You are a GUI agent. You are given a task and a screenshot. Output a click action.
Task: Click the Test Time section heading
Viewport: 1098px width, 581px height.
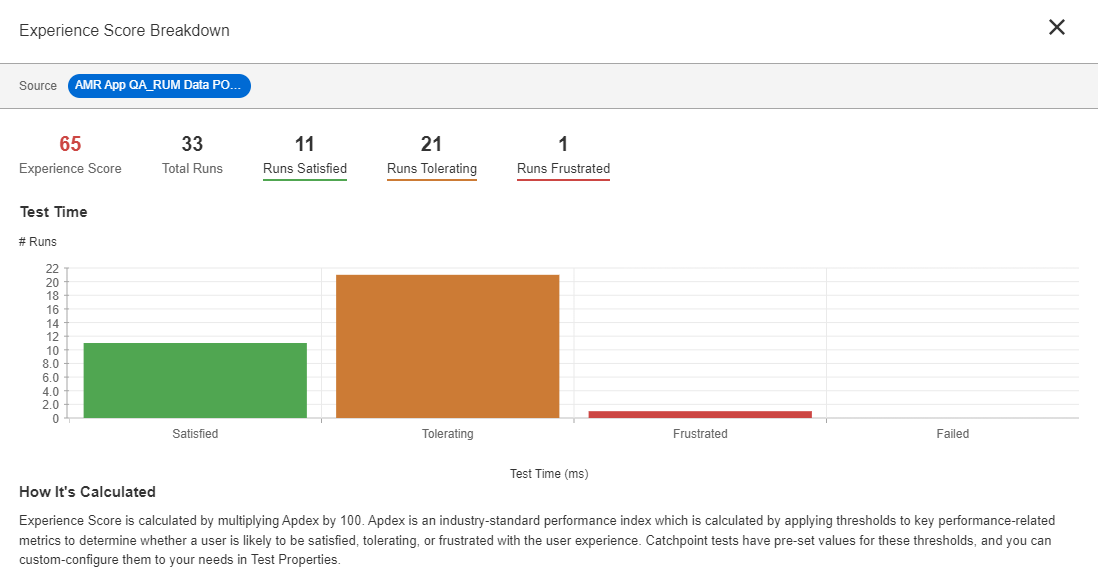click(x=53, y=212)
